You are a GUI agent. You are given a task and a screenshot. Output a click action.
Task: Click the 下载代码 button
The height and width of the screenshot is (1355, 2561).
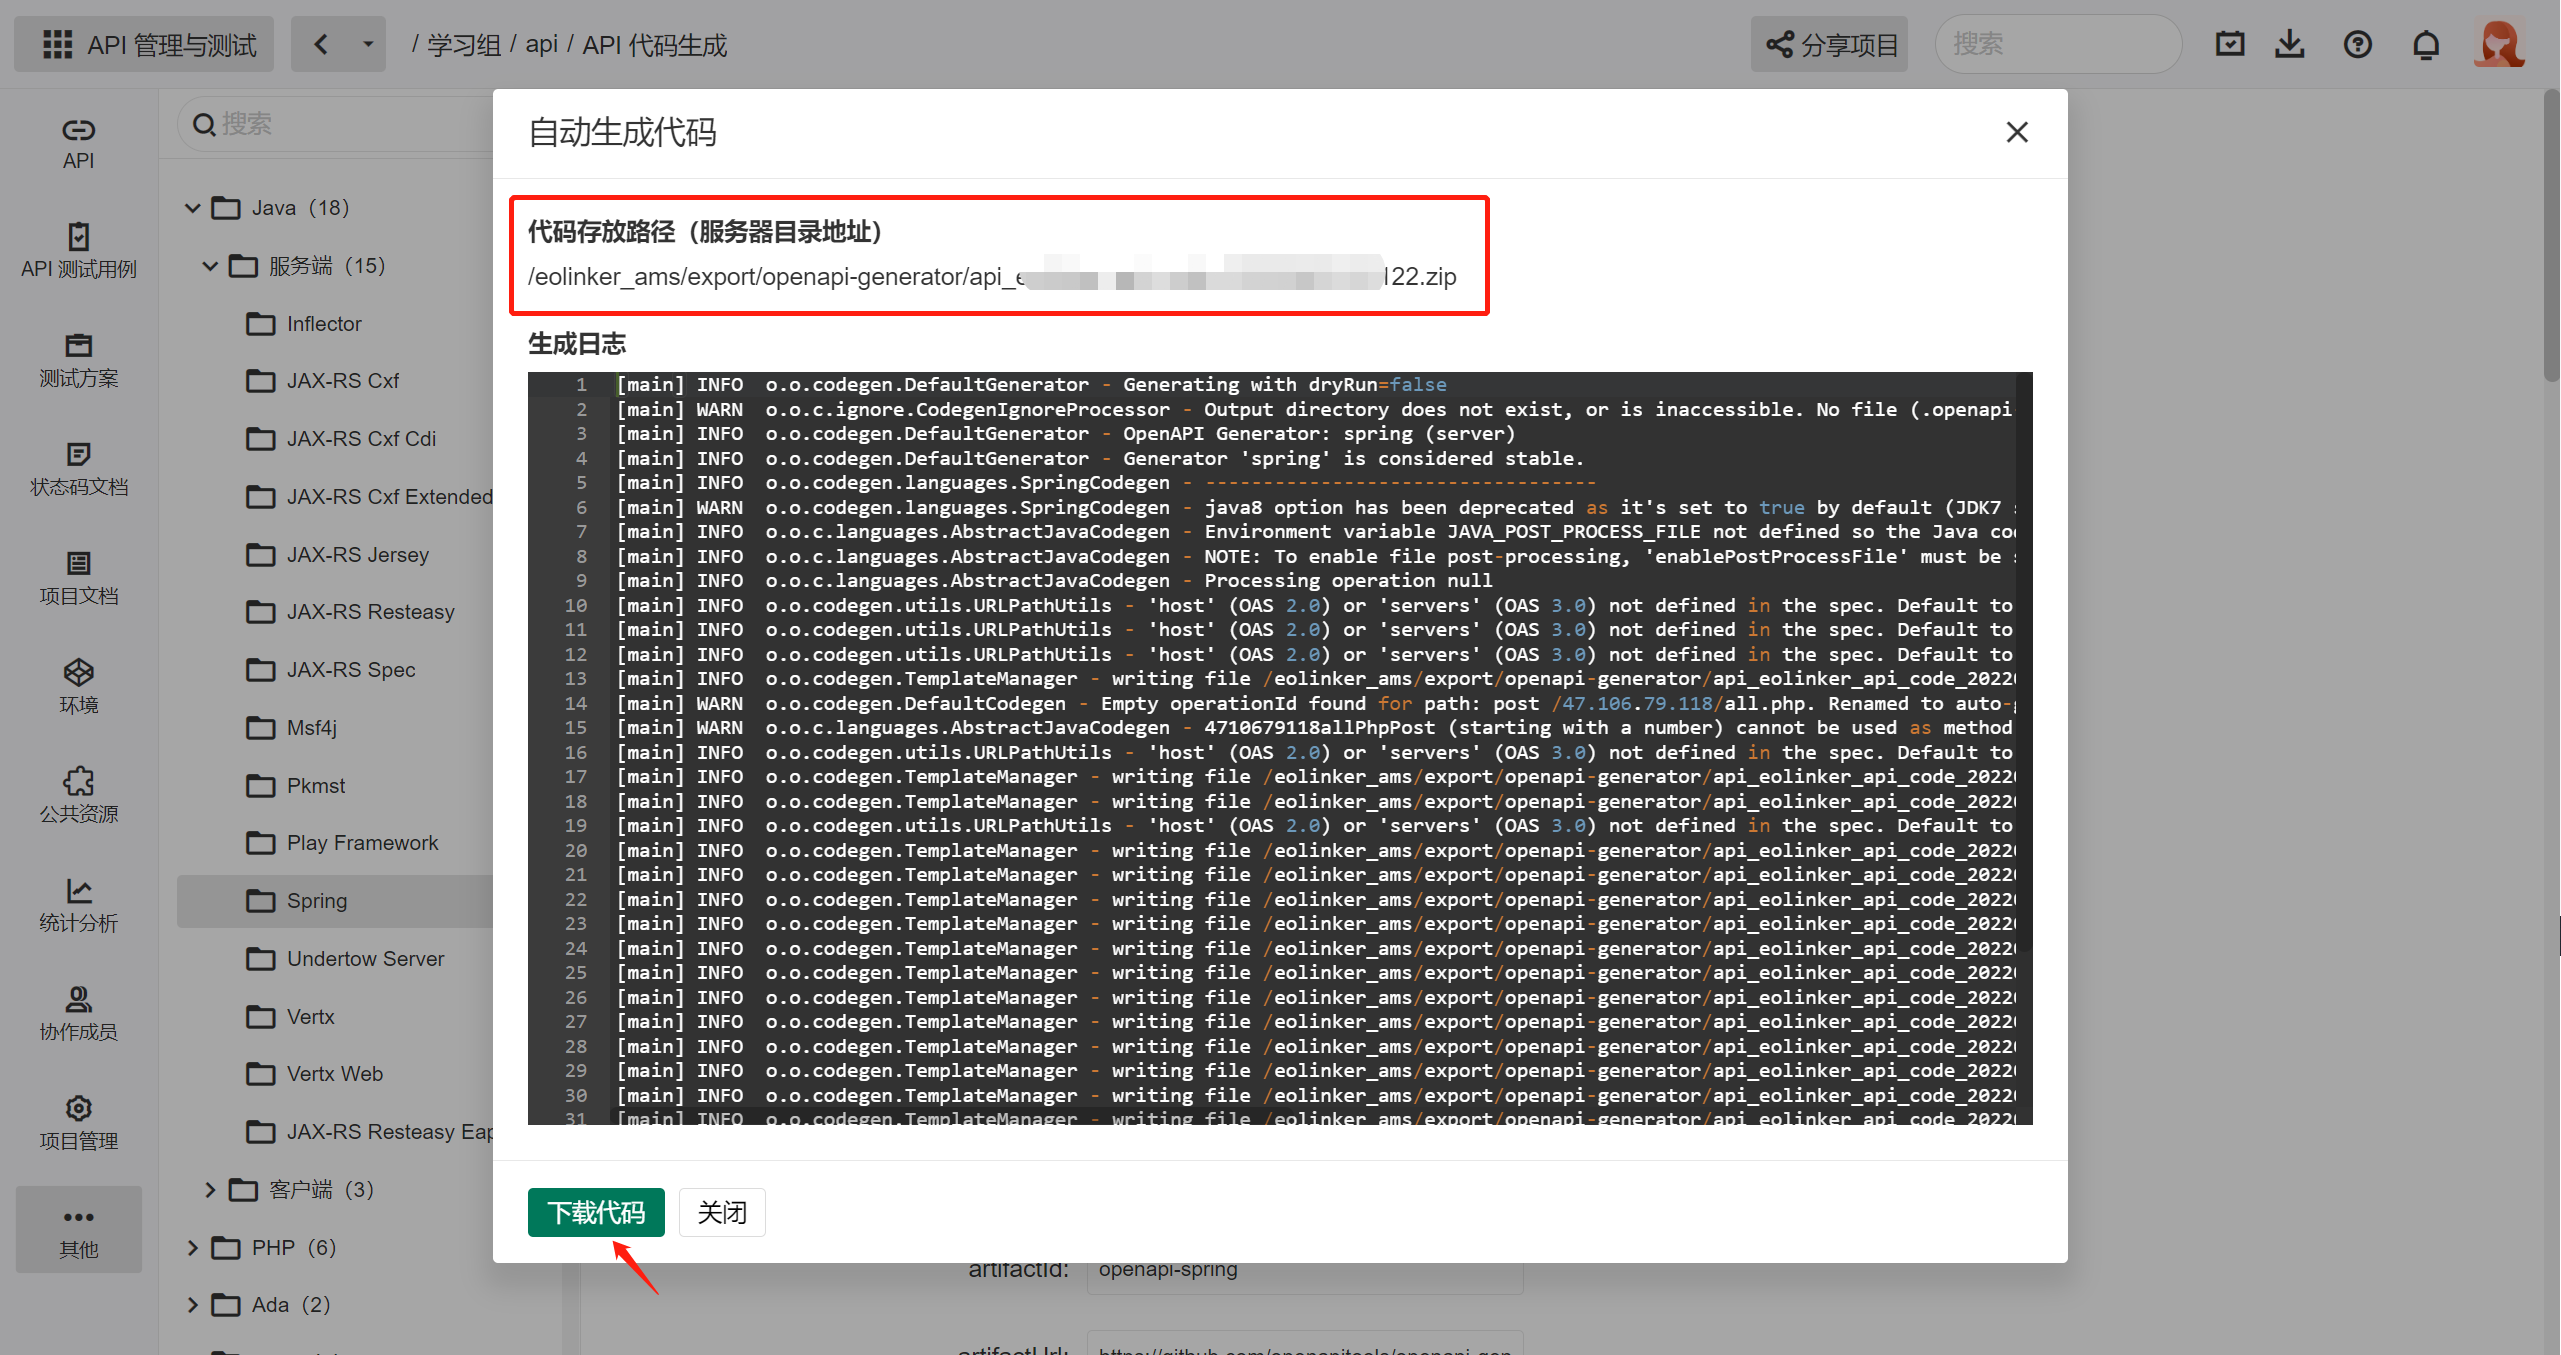tap(596, 1212)
